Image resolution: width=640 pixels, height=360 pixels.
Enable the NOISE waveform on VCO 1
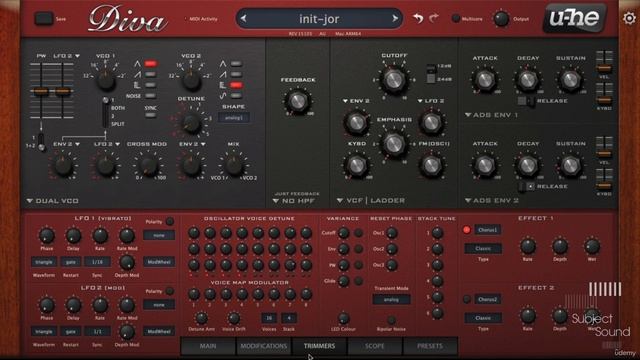[x=151, y=96]
